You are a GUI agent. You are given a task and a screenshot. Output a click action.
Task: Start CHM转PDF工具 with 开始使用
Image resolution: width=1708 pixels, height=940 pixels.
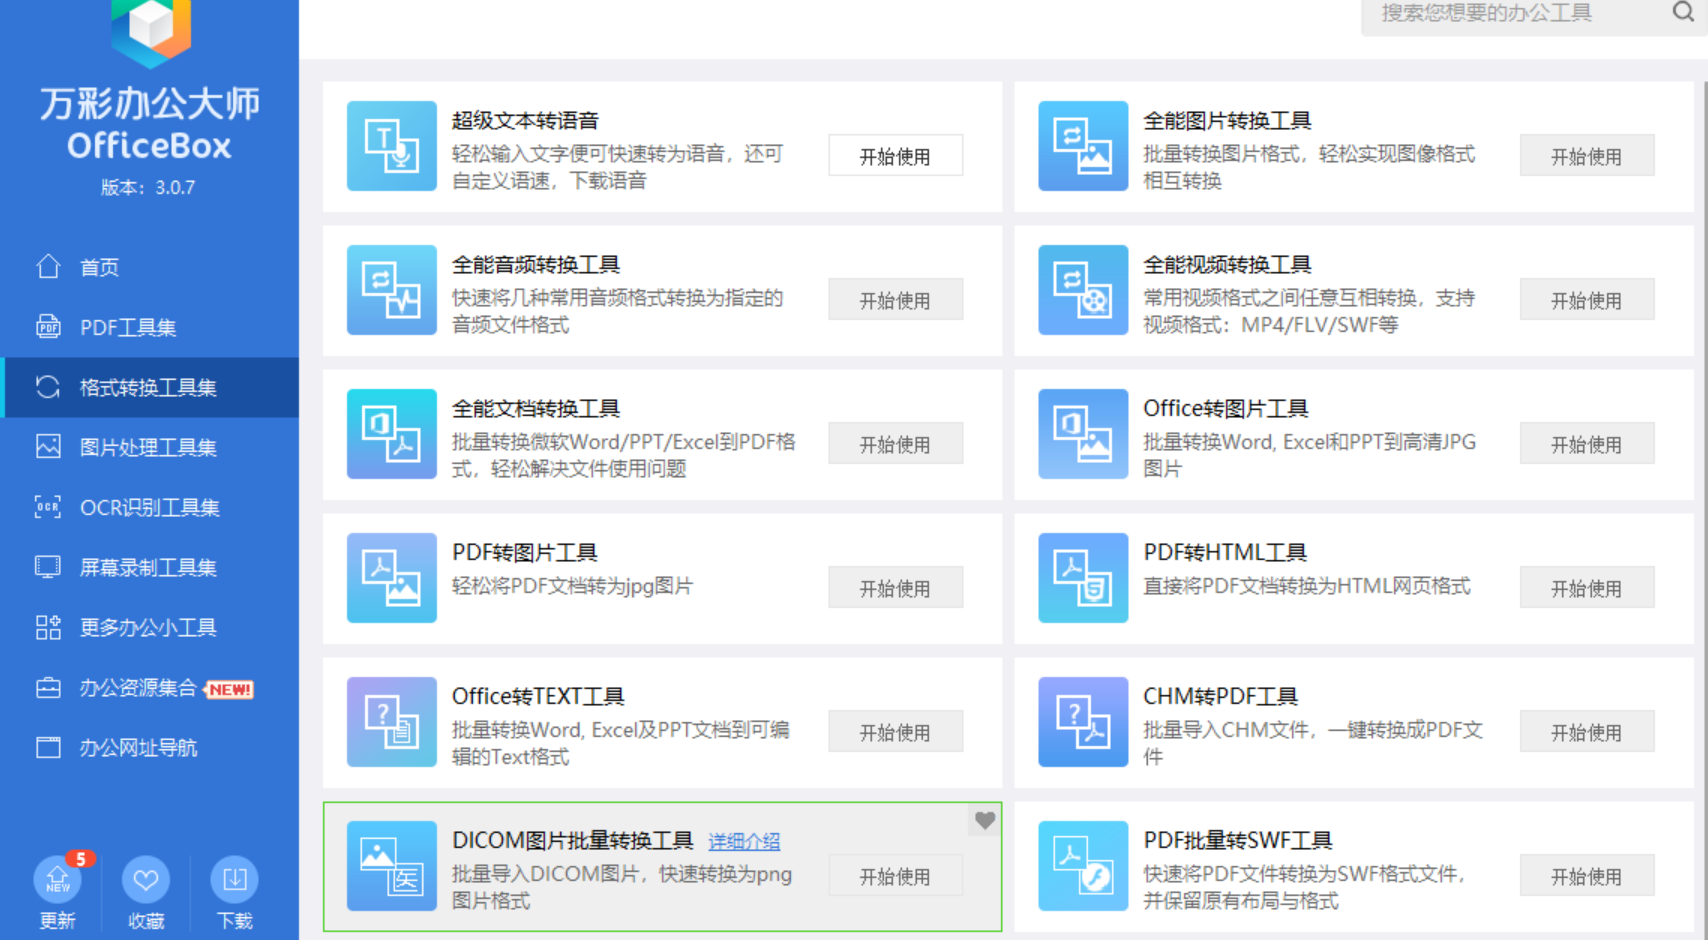[x=1587, y=732]
